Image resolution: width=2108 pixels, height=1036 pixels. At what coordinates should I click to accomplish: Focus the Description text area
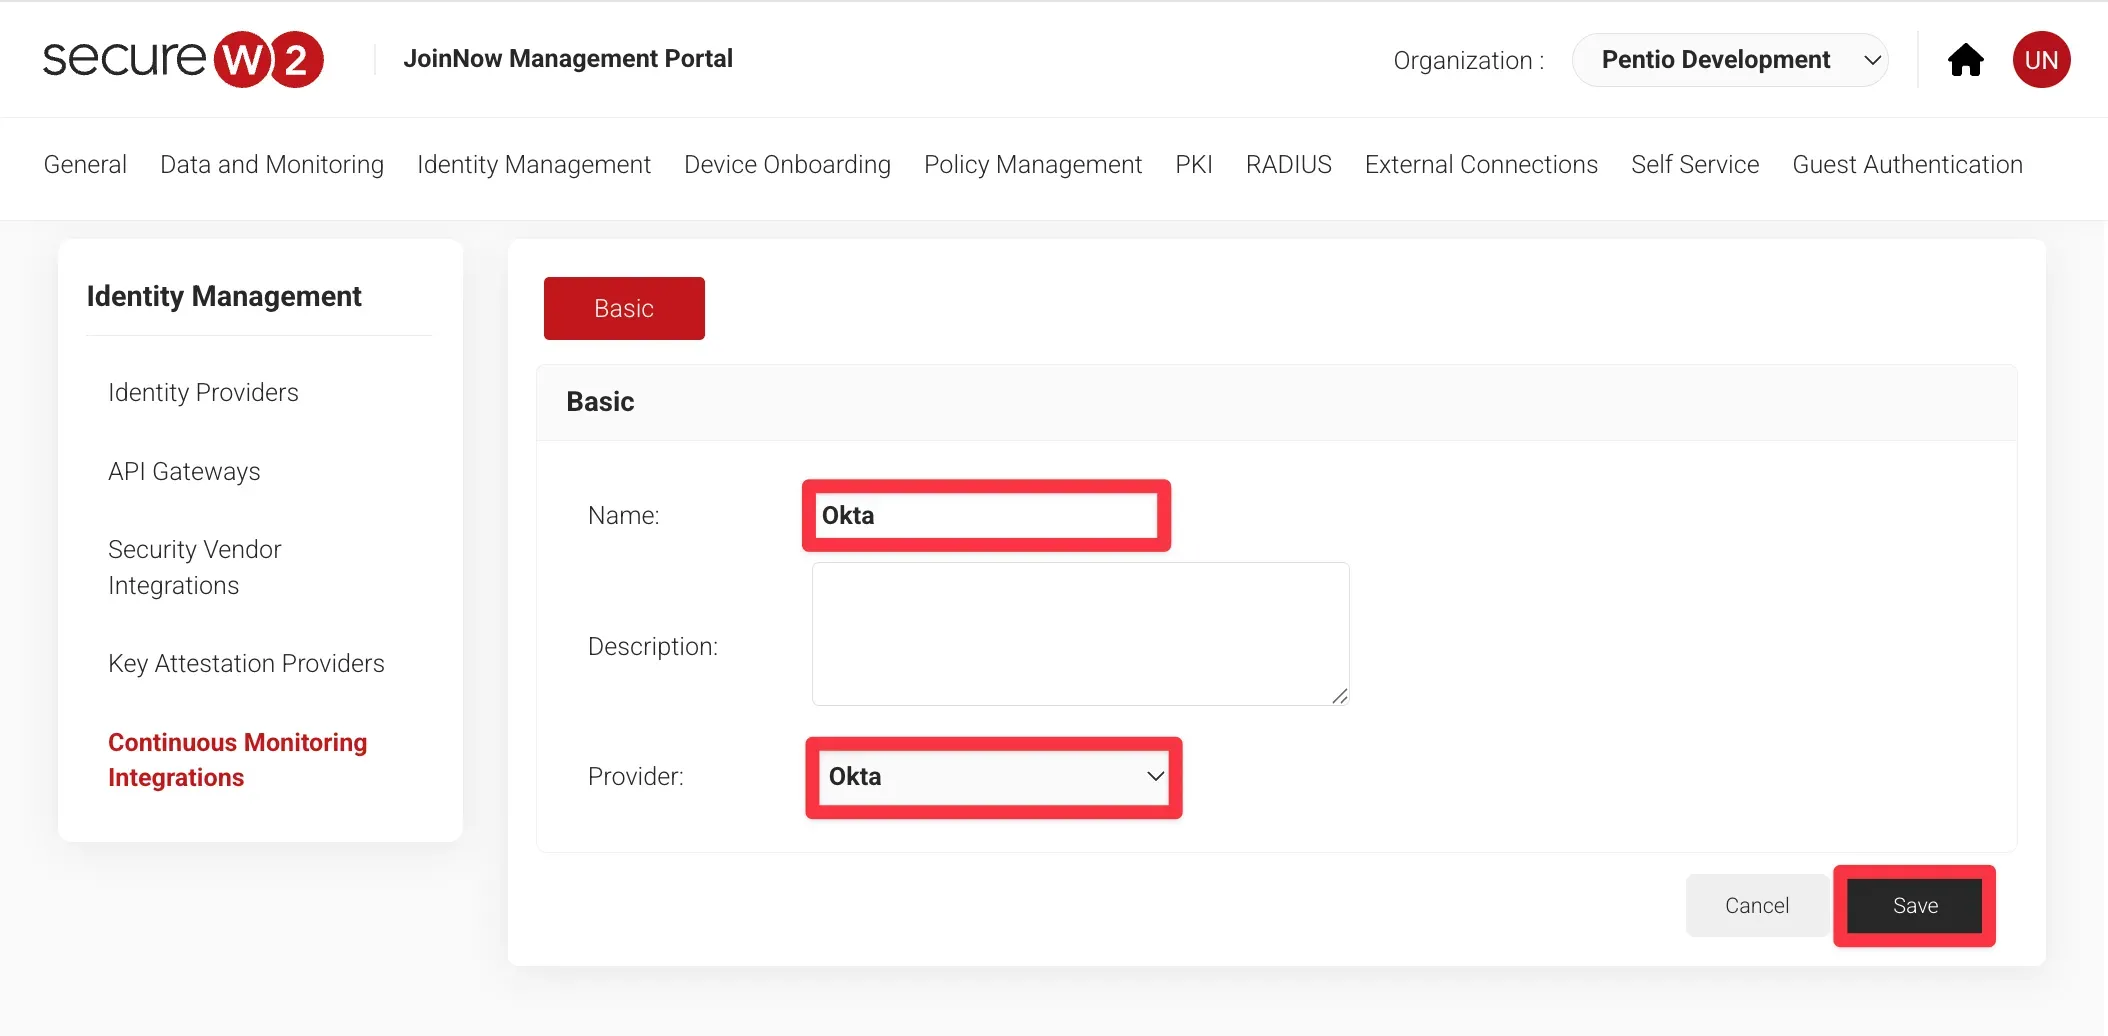coord(1080,634)
